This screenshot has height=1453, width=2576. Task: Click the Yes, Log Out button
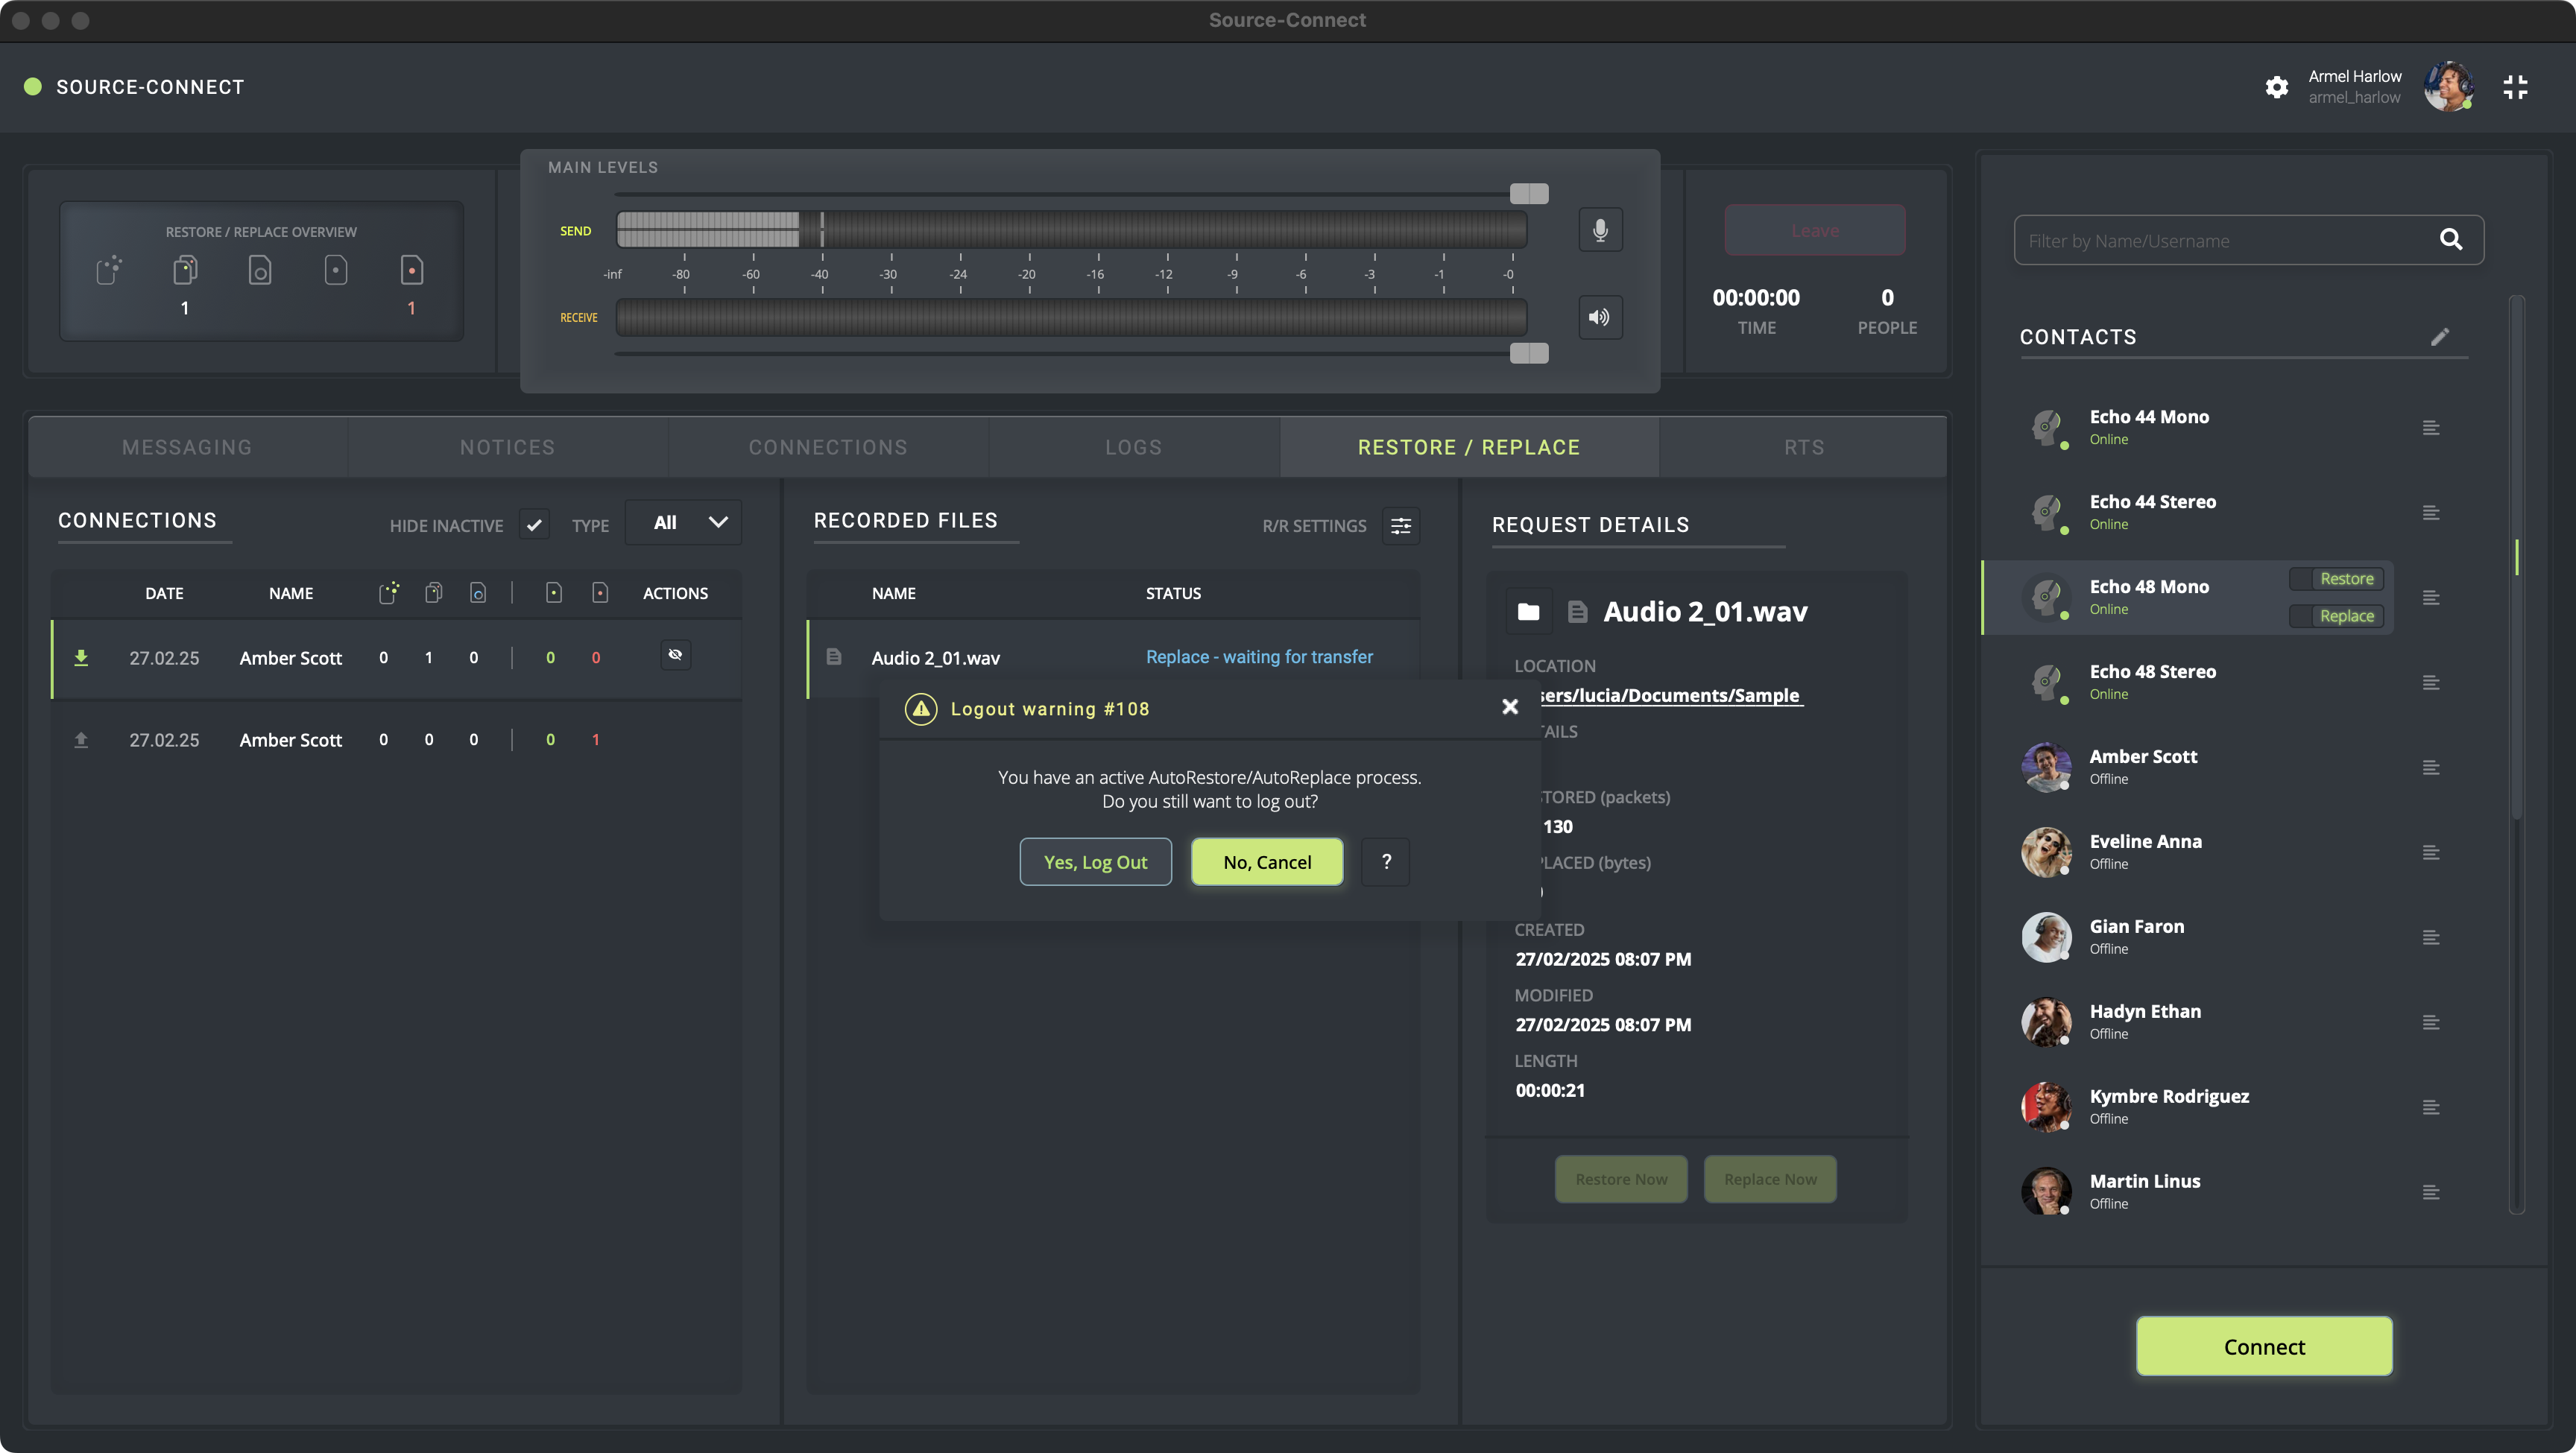(x=1095, y=862)
